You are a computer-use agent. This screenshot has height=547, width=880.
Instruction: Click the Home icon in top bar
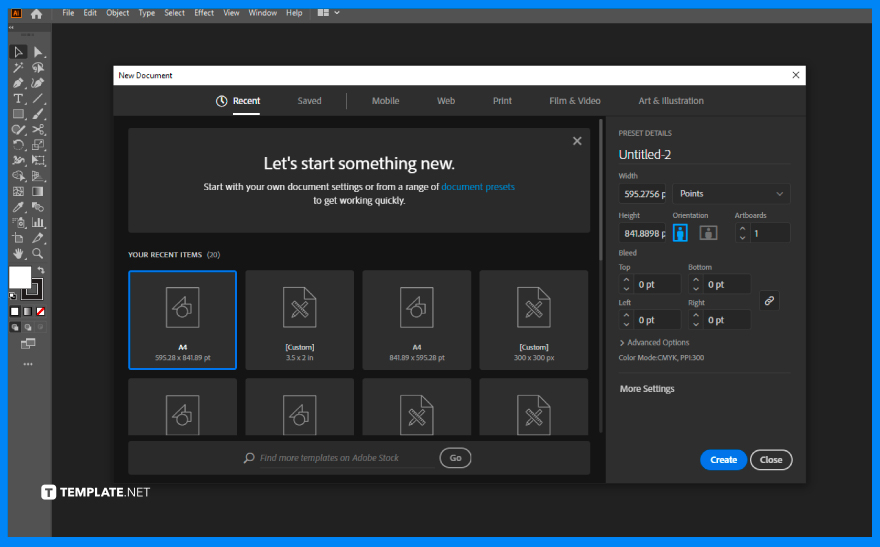(x=37, y=14)
